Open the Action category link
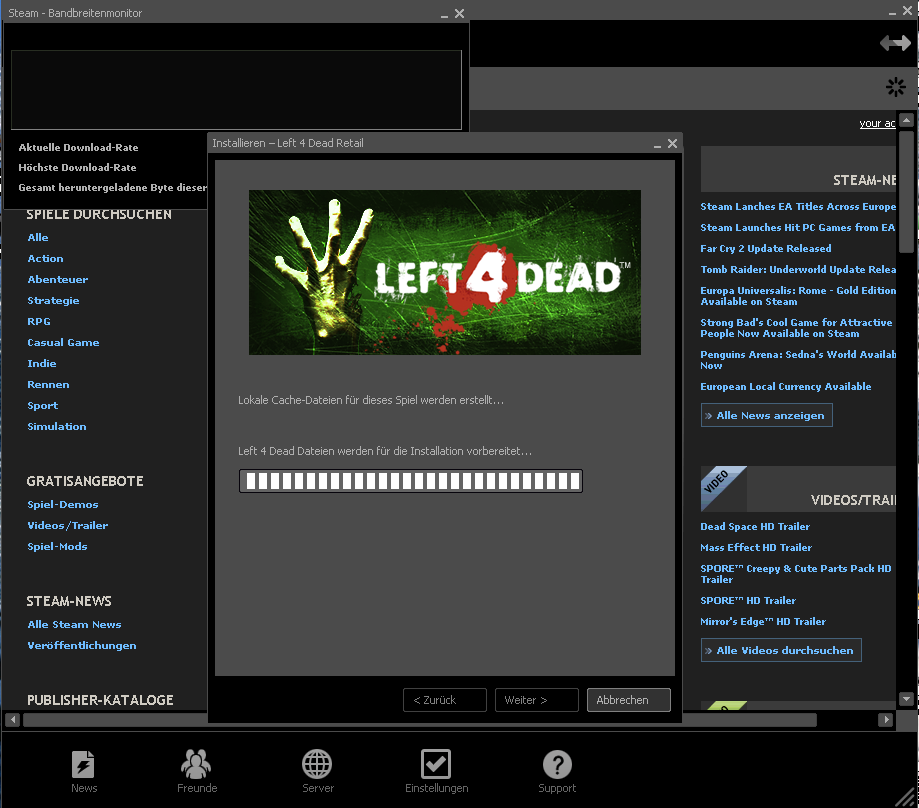The height and width of the screenshot is (808, 919). [45, 258]
